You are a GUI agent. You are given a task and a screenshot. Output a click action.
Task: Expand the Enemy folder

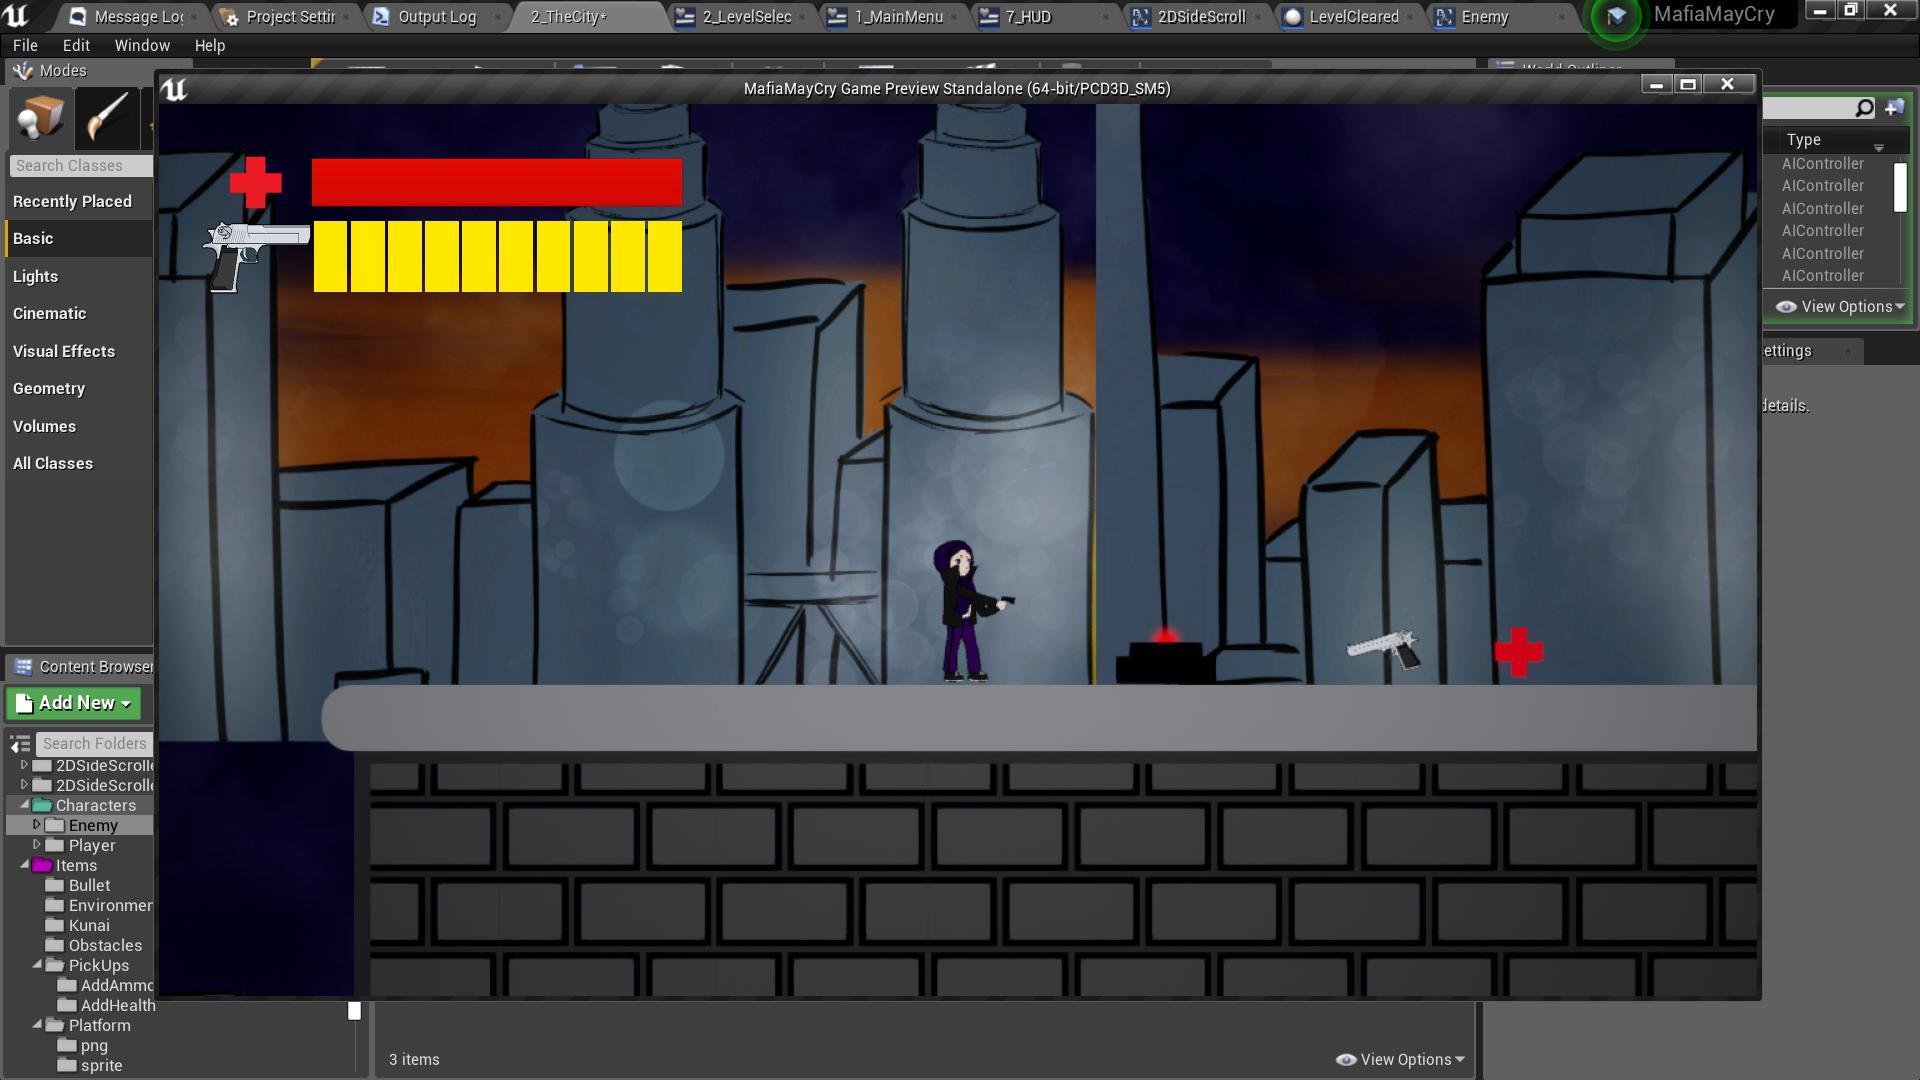click(36, 825)
